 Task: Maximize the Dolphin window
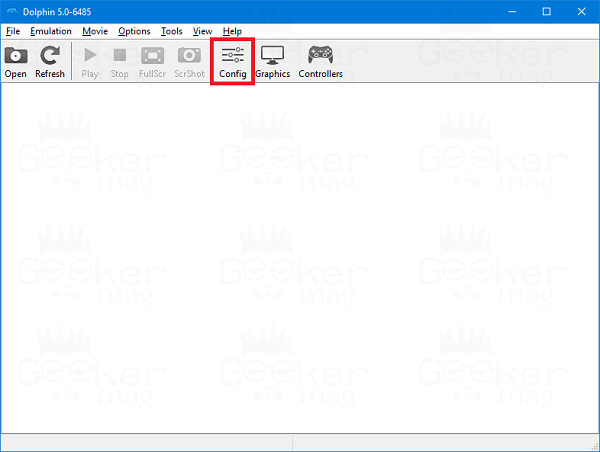coord(546,12)
